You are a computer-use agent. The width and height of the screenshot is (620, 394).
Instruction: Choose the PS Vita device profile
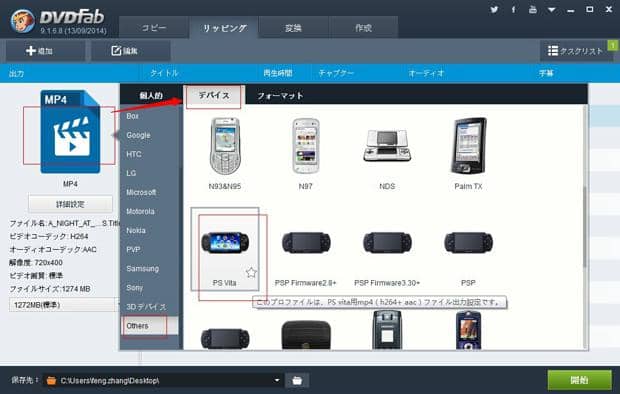coord(225,249)
